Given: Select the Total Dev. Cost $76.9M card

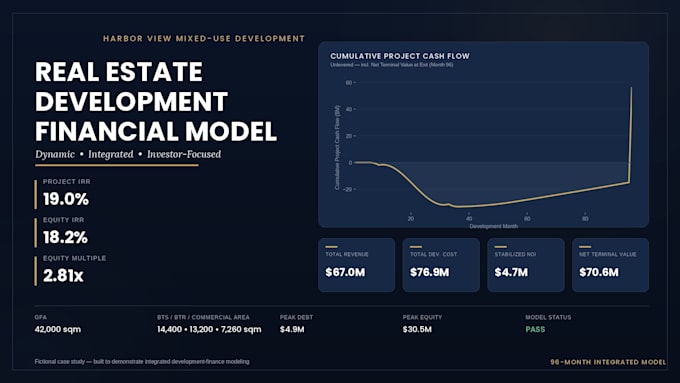Looking at the screenshot, I should tap(441, 265).
